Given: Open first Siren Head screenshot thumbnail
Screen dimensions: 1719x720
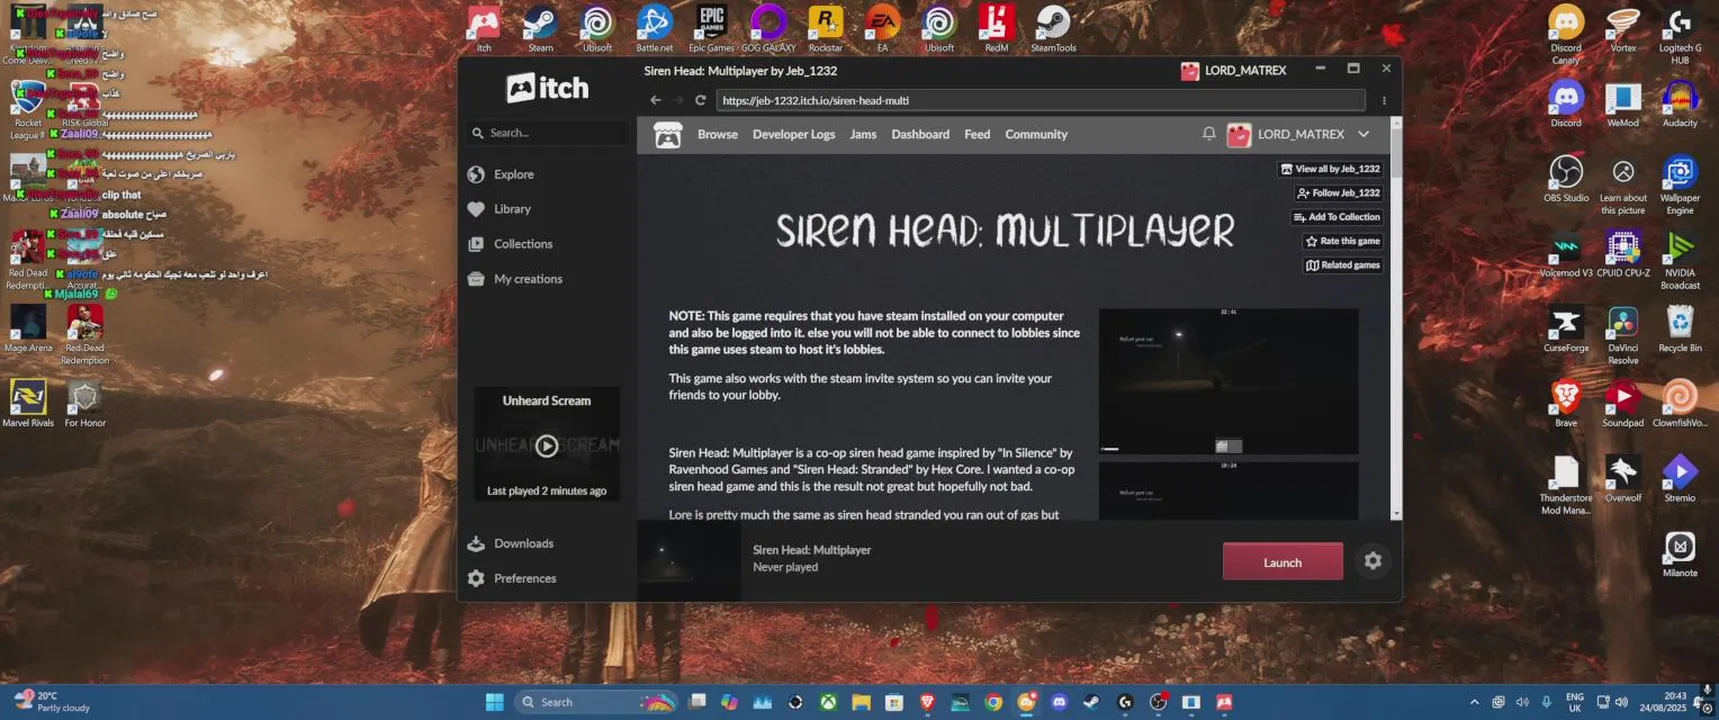Looking at the screenshot, I should (x=1228, y=381).
